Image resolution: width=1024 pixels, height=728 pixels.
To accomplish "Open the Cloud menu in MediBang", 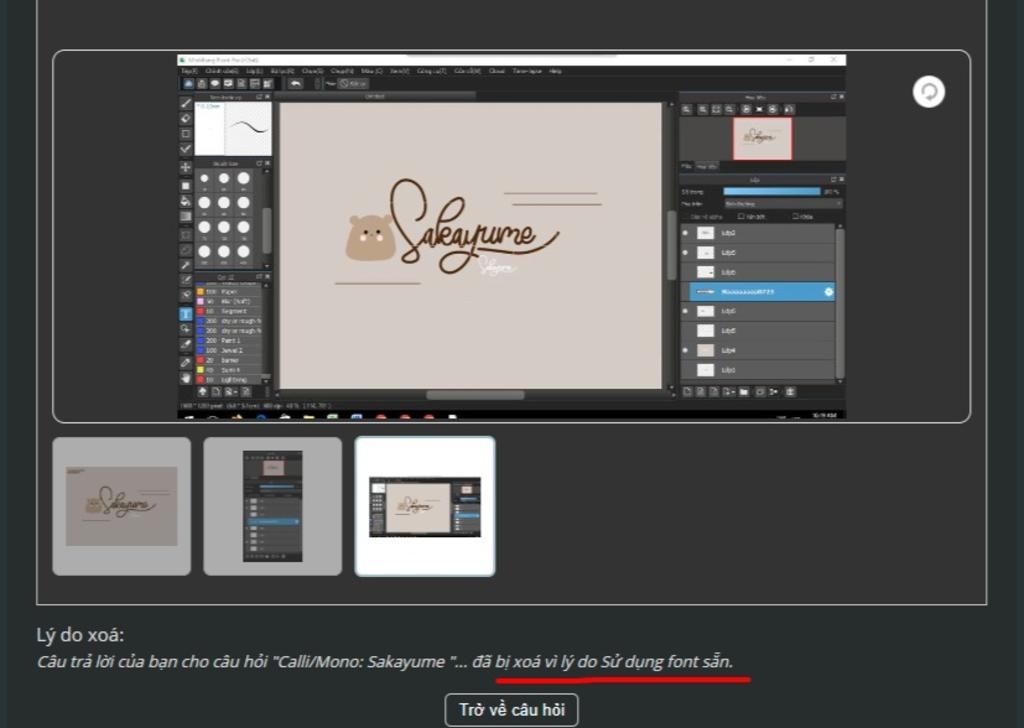I will (x=496, y=71).
